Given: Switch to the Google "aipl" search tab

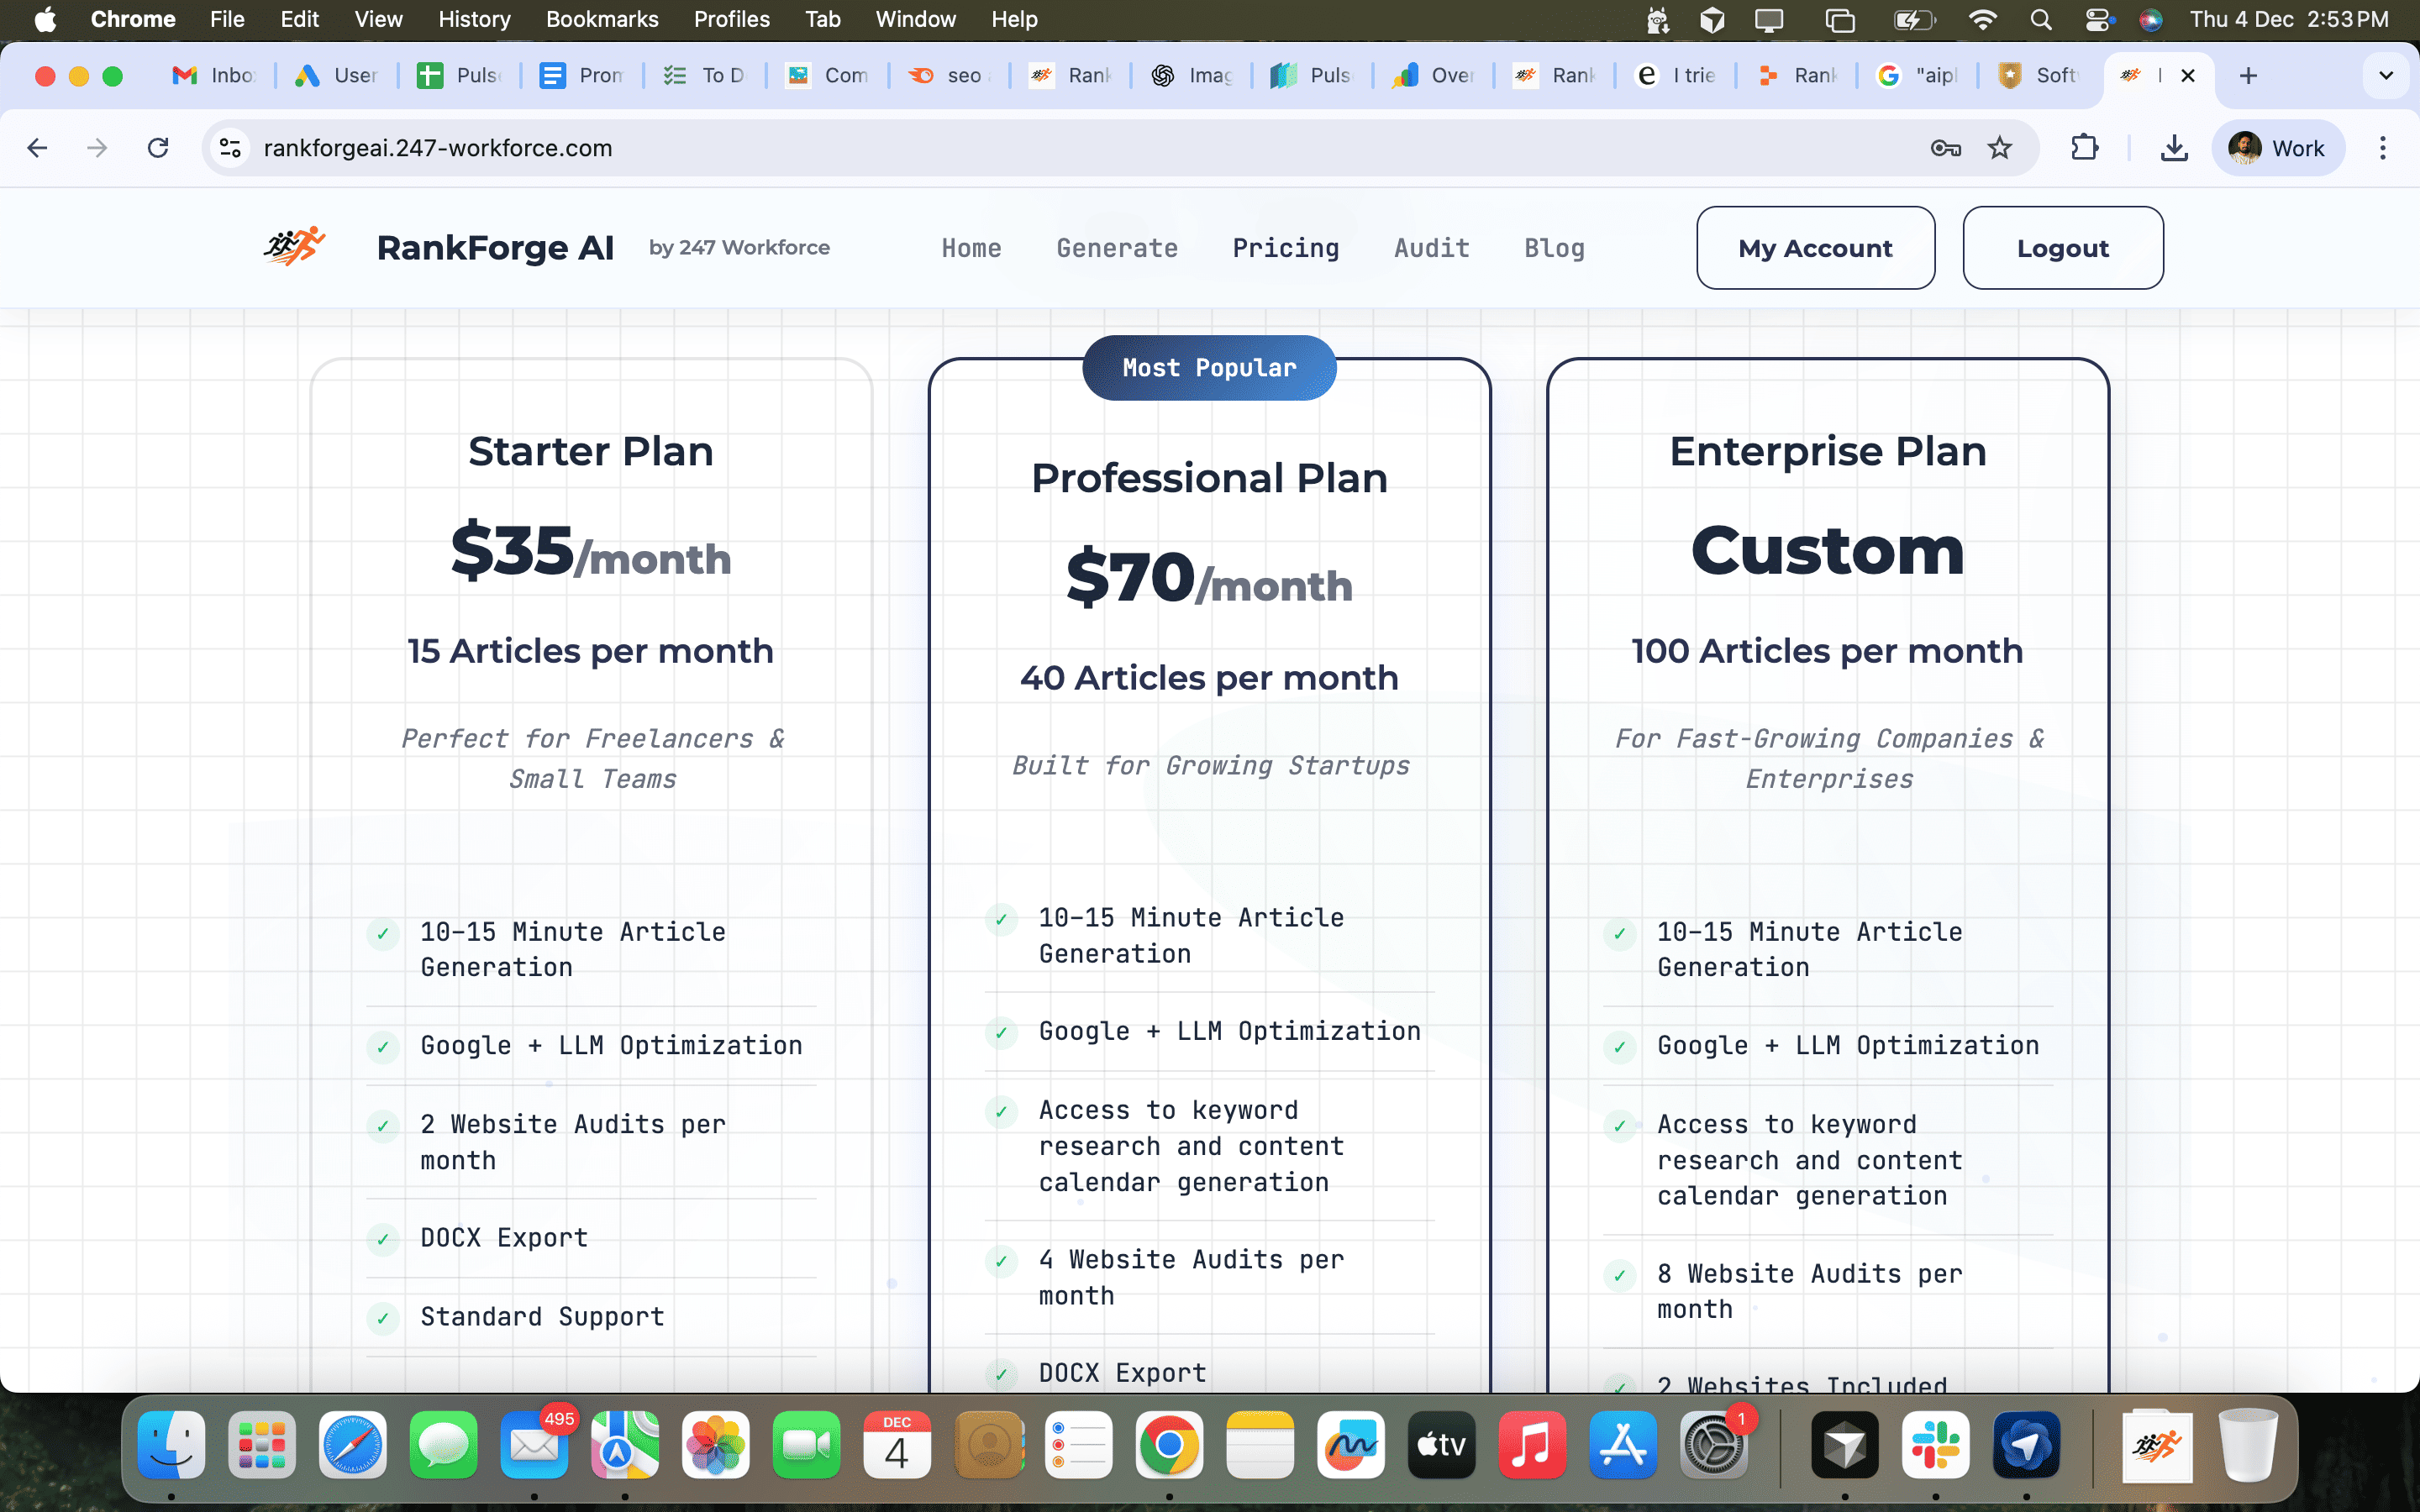Looking at the screenshot, I should pyautogui.click(x=1918, y=75).
